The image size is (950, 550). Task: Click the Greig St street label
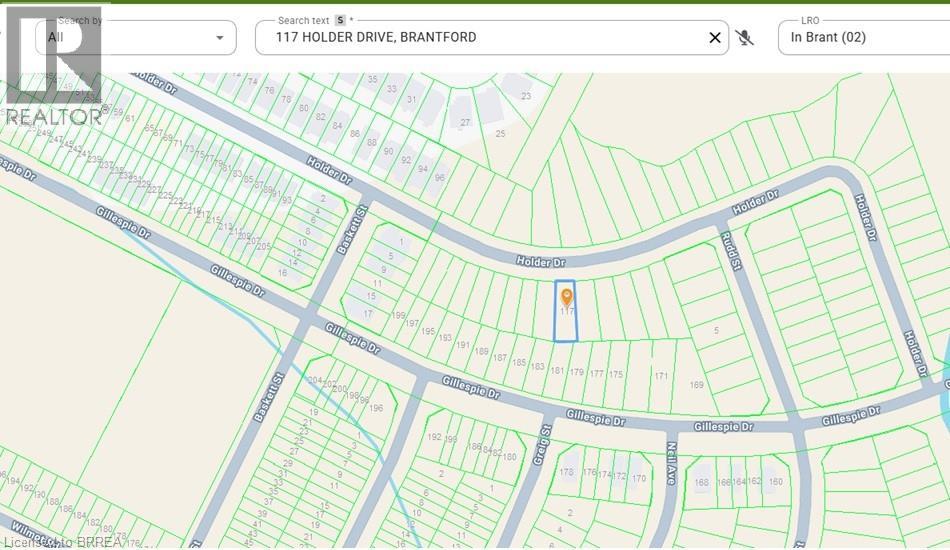[542, 445]
